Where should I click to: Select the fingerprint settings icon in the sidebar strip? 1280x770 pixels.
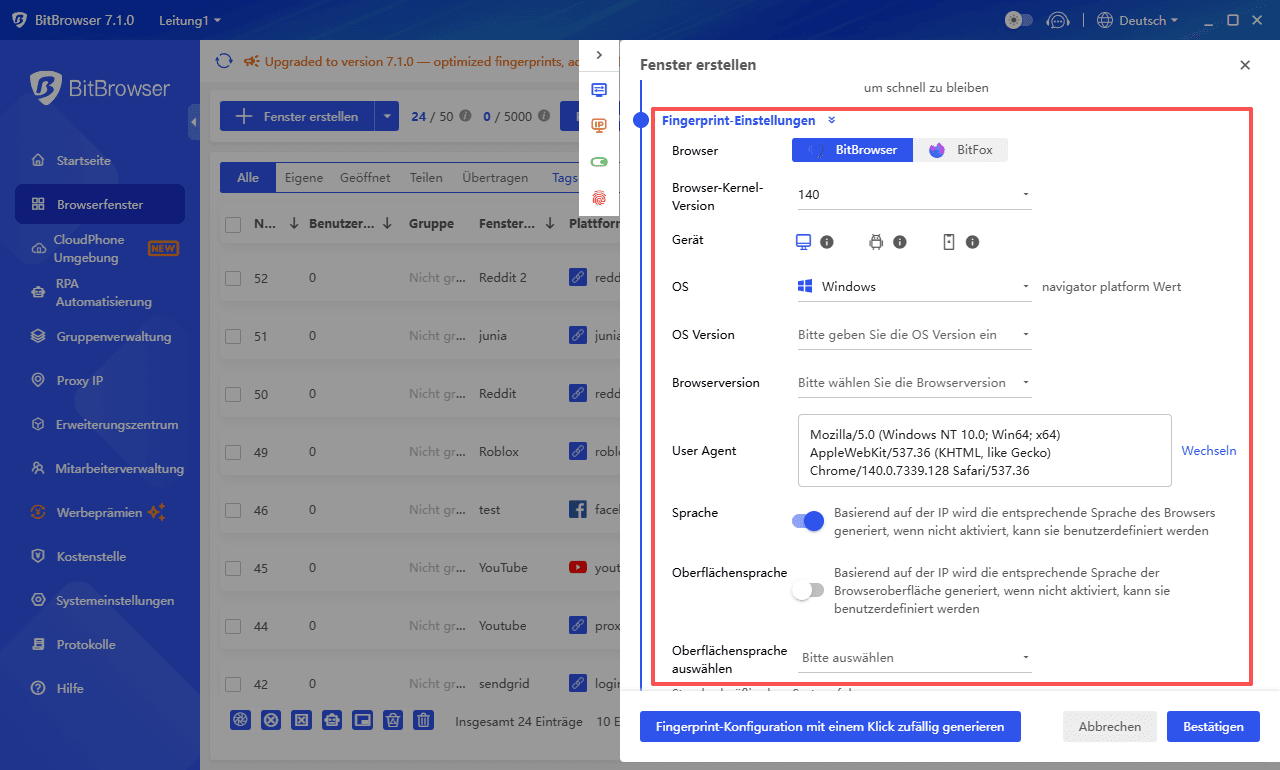pyautogui.click(x=599, y=199)
